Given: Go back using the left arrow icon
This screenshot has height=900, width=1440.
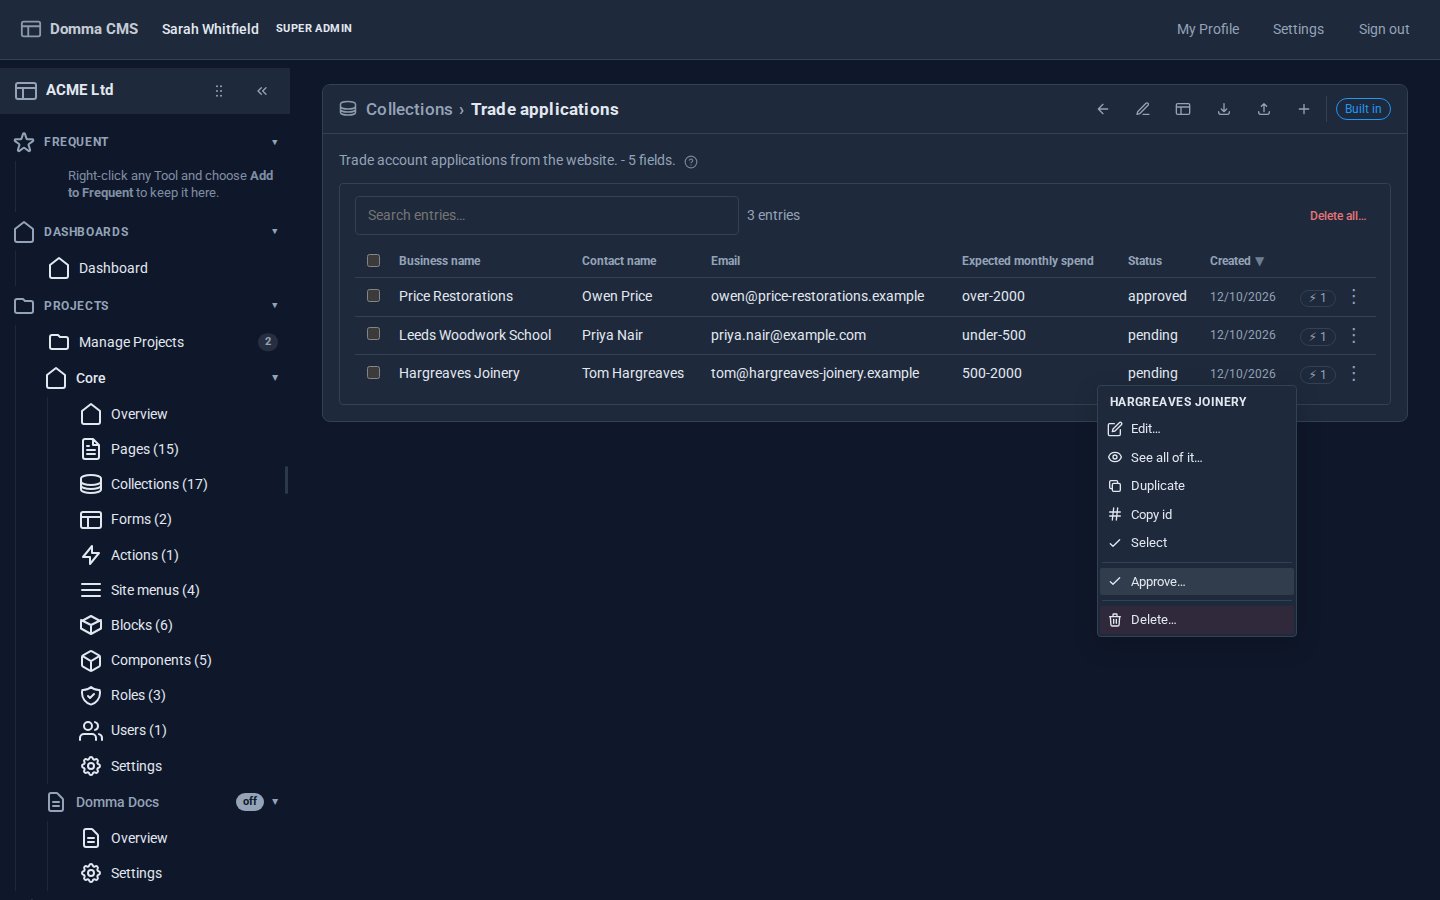Looking at the screenshot, I should (1103, 109).
